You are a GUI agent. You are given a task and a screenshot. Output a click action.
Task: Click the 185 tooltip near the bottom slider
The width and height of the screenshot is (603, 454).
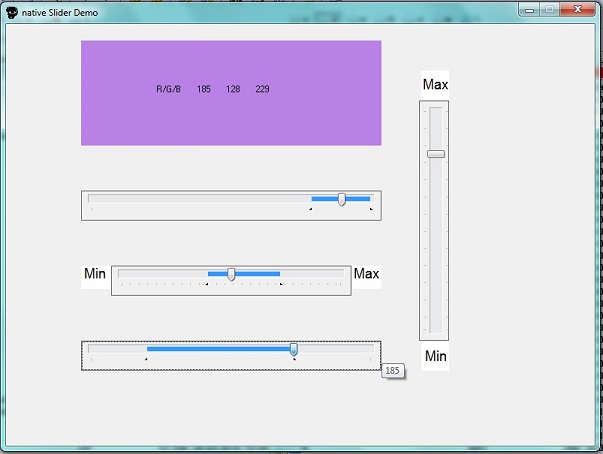392,371
